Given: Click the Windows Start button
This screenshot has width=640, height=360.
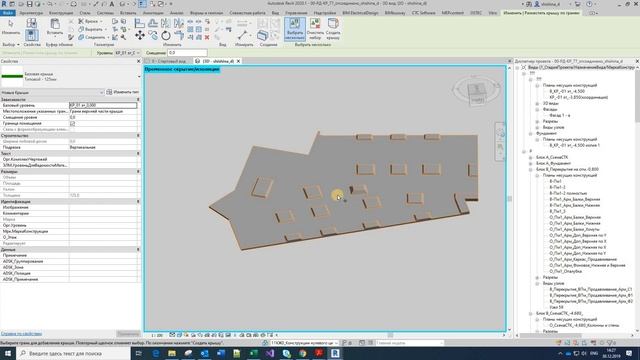Looking at the screenshot, I should tap(8, 353).
